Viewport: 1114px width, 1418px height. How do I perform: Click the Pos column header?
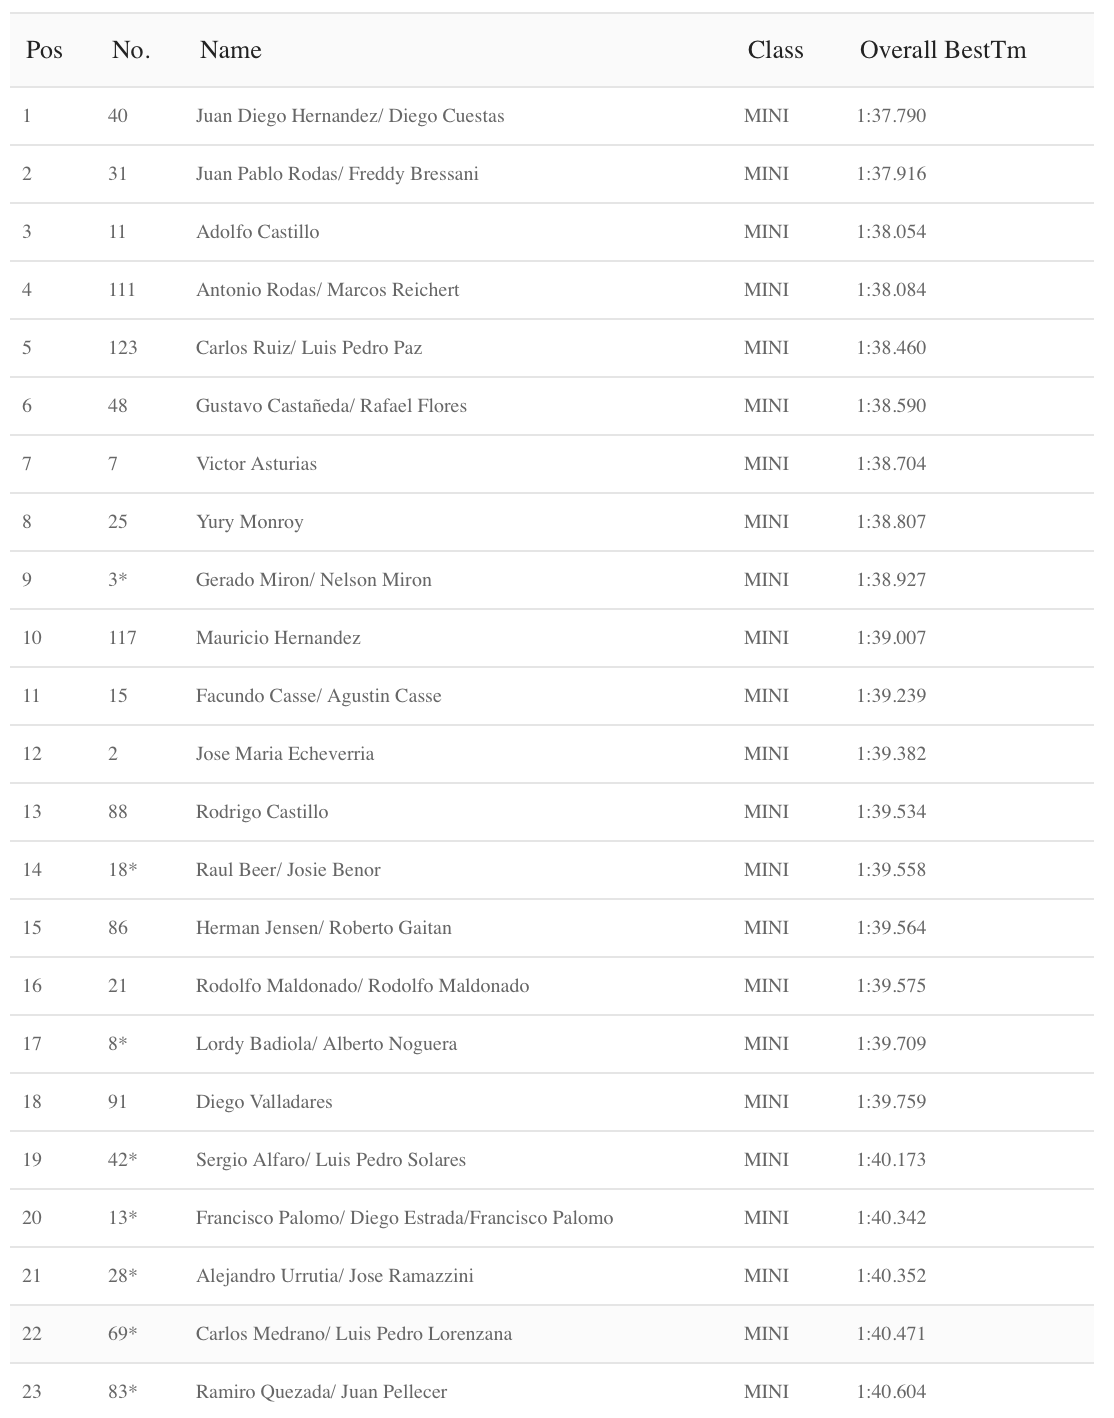(44, 50)
